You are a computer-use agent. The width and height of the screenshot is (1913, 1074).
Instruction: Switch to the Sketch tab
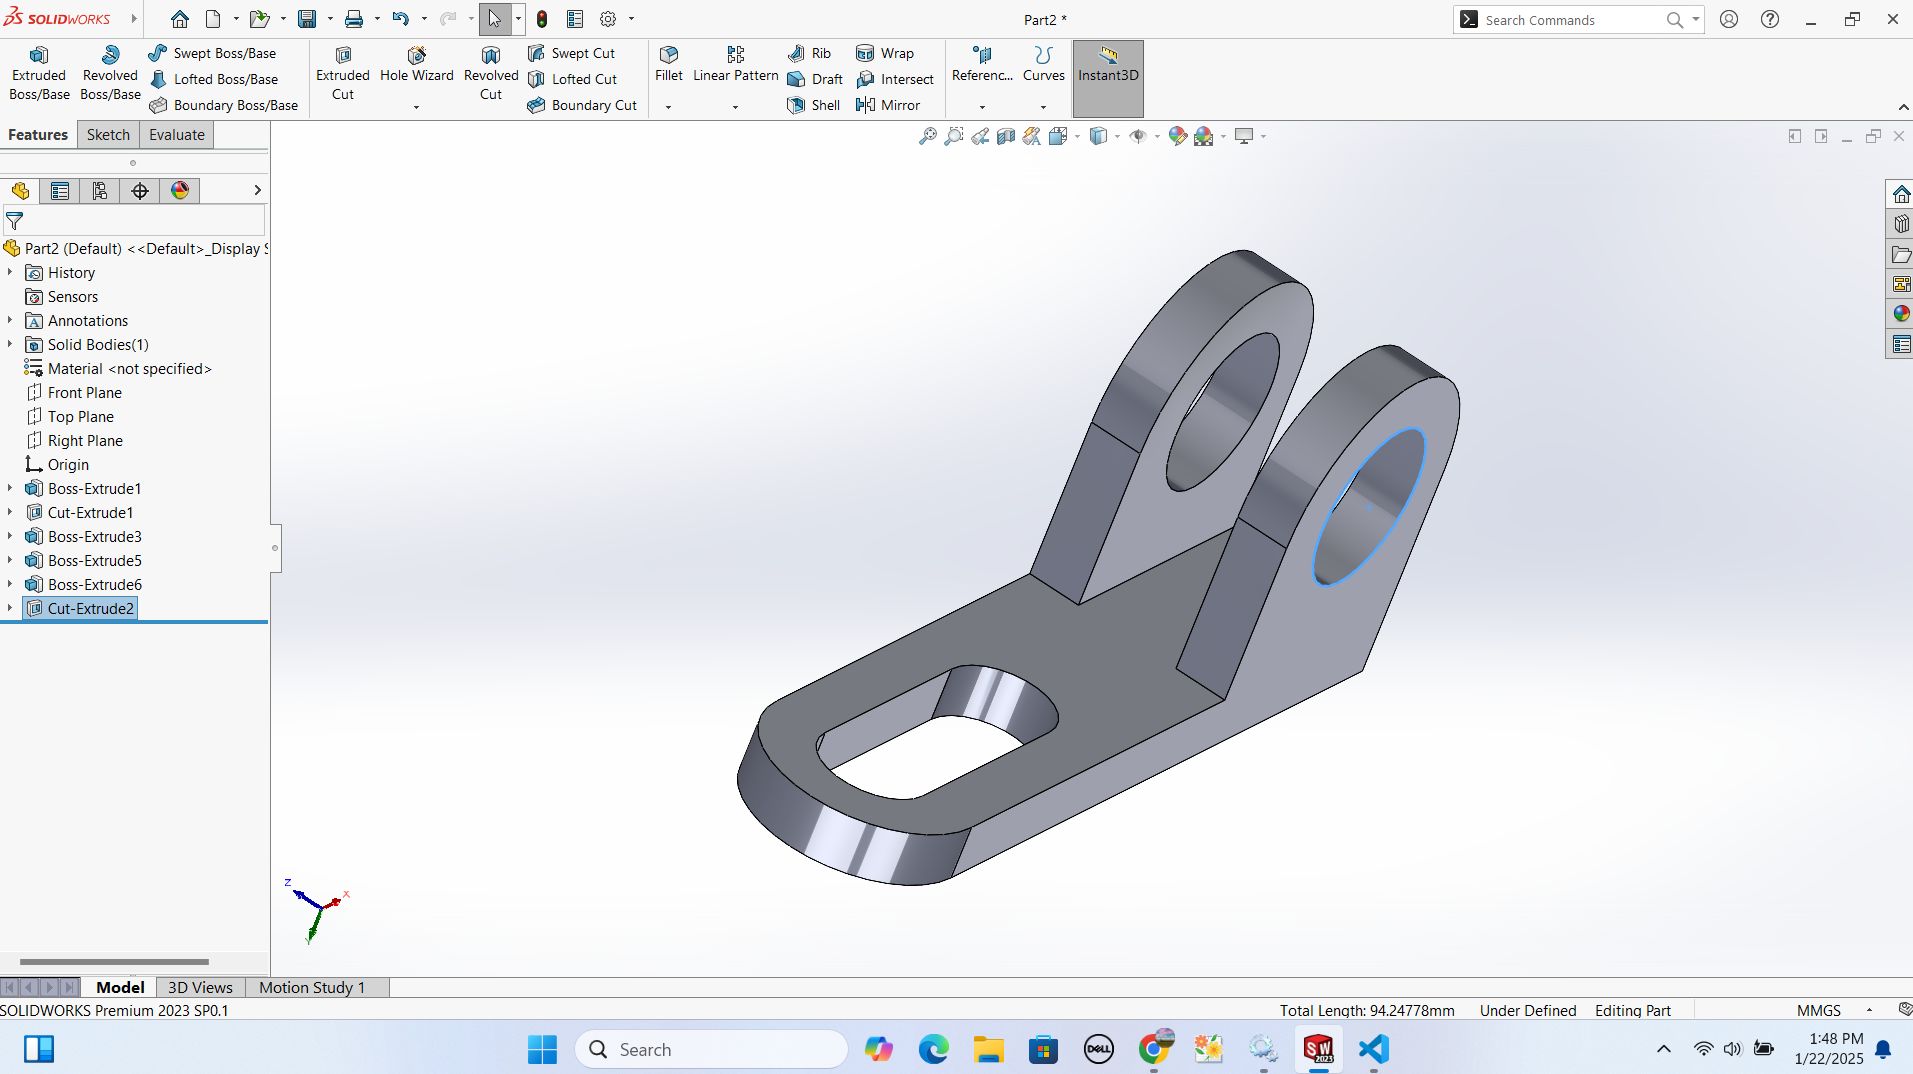(108, 135)
